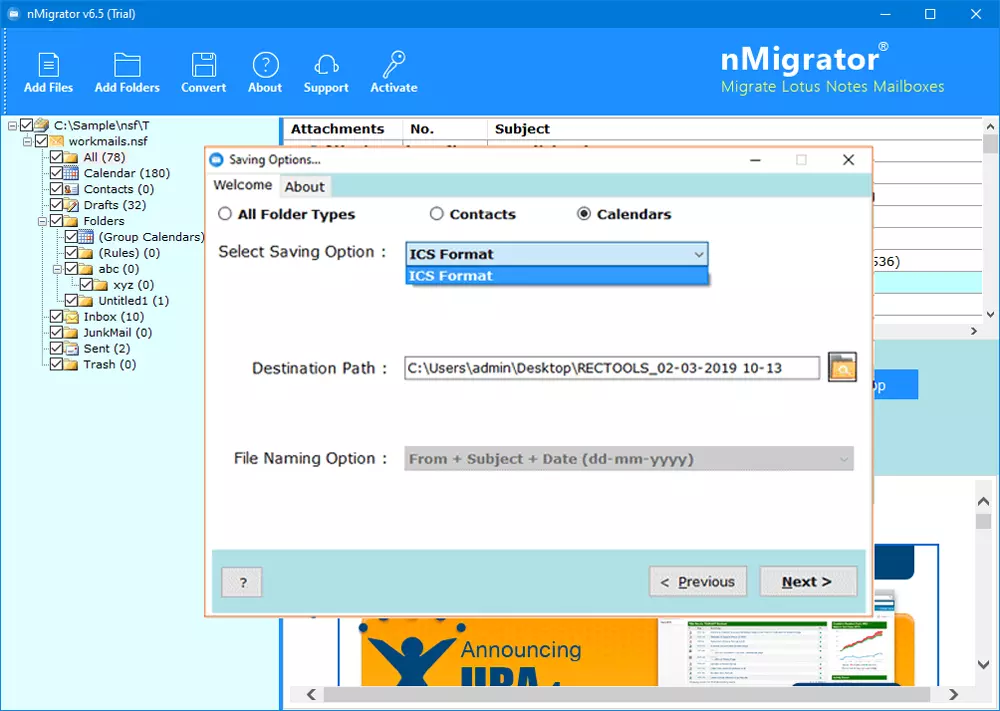Toggle the Sent (2) checkbox
1000x711 pixels.
pos(56,349)
